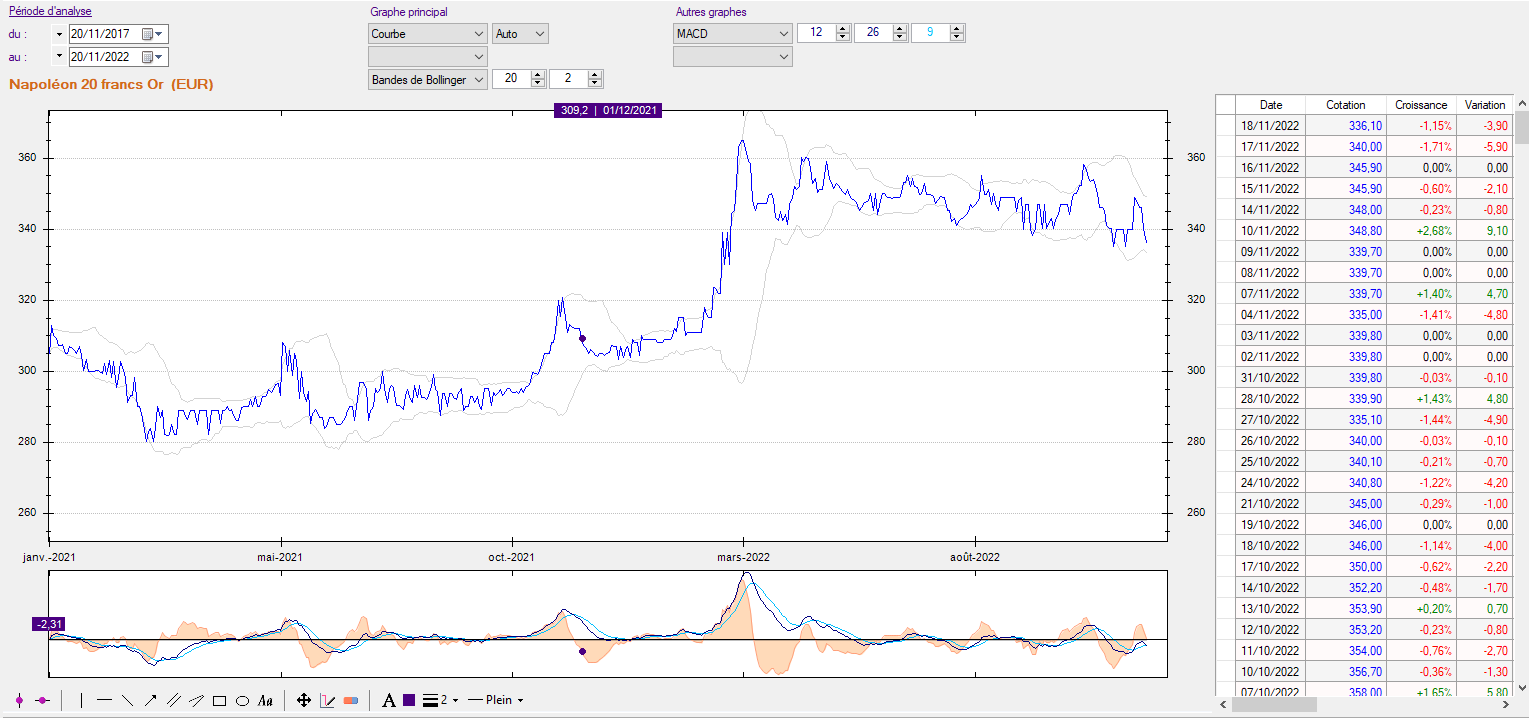Open the Courbe chart type dropdown

428,33
